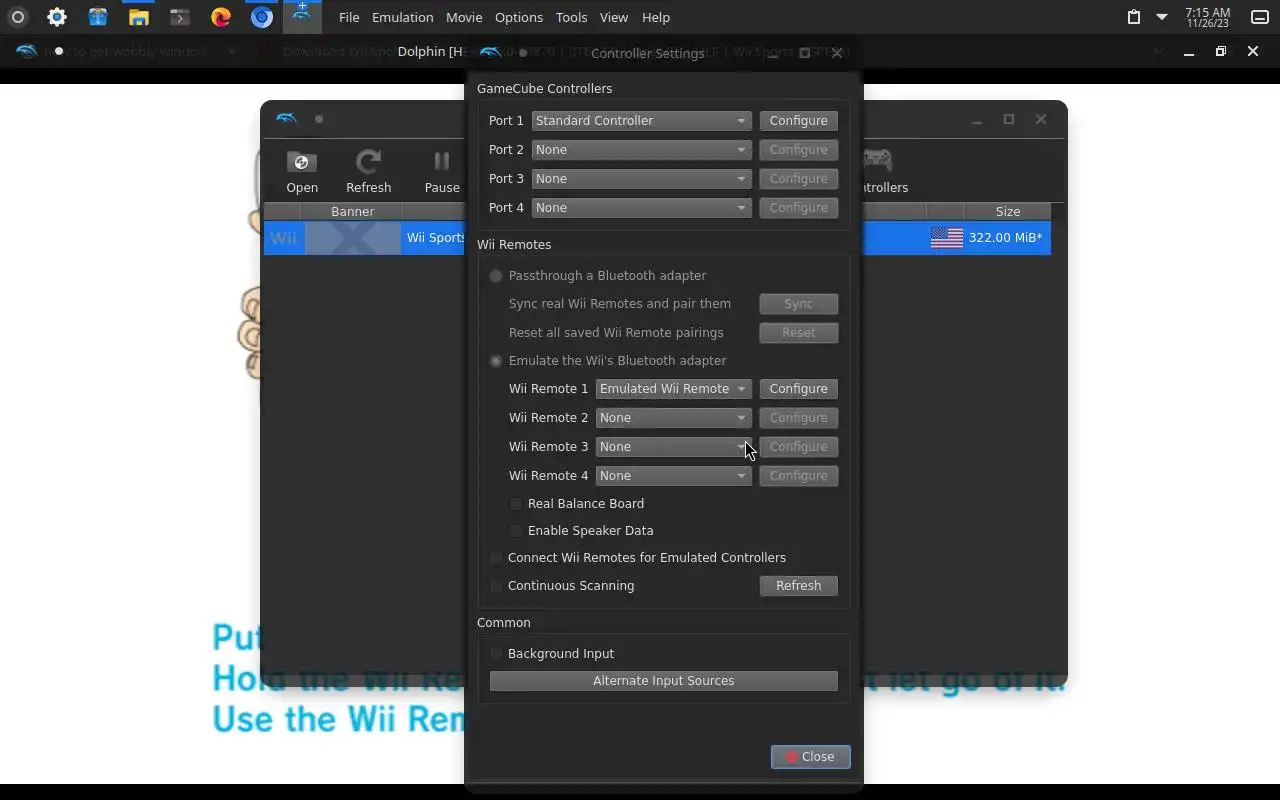Launch the software store icon in the taskbar
This screenshot has height=800, width=1280.
tap(97, 17)
